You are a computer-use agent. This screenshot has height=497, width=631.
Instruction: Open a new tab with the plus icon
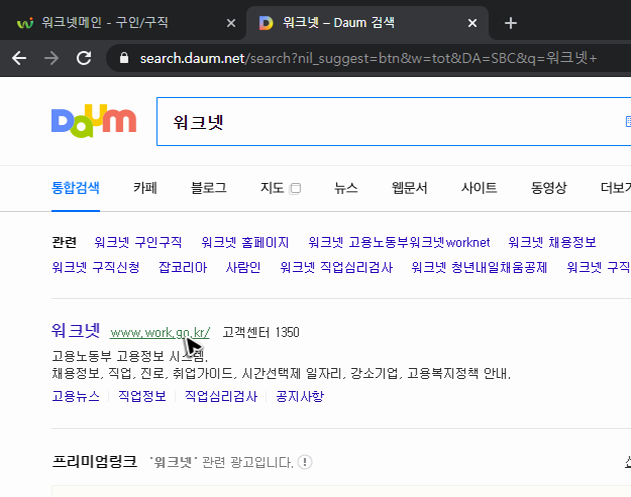[x=510, y=23]
